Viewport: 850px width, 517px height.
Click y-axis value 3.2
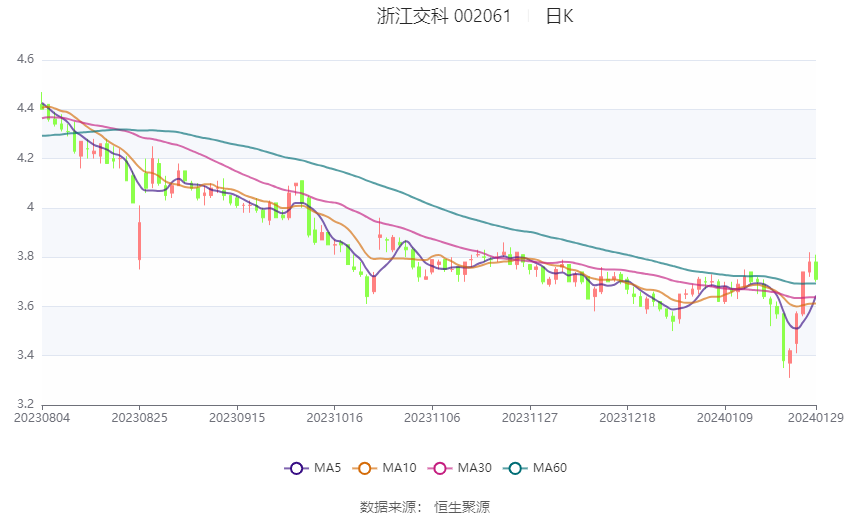25,404
